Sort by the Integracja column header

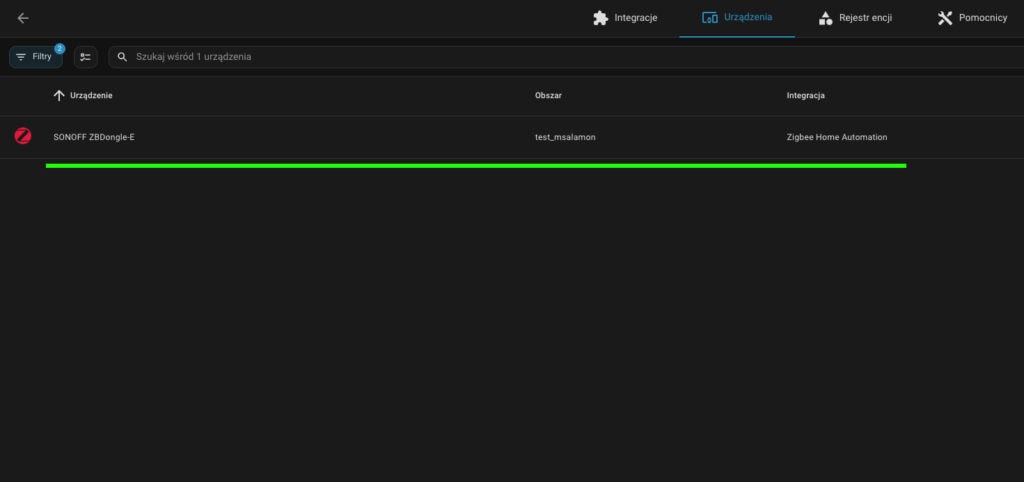[806, 95]
